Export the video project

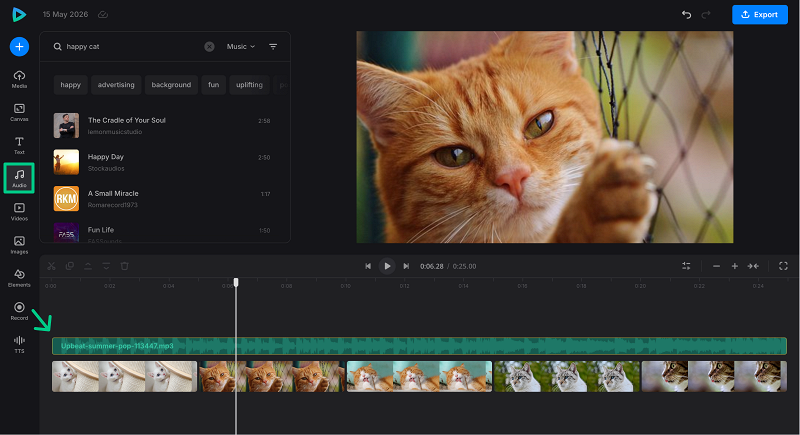[x=760, y=15]
